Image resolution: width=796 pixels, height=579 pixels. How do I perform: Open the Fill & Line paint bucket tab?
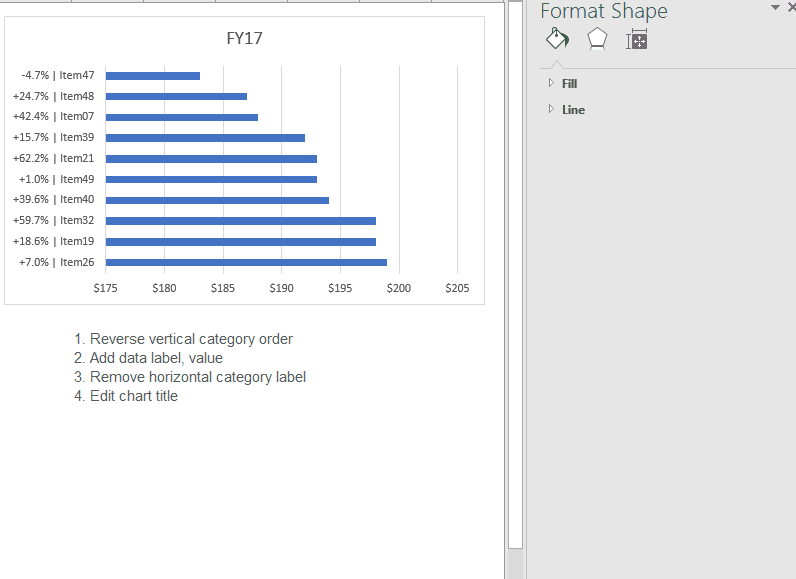pyautogui.click(x=557, y=39)
